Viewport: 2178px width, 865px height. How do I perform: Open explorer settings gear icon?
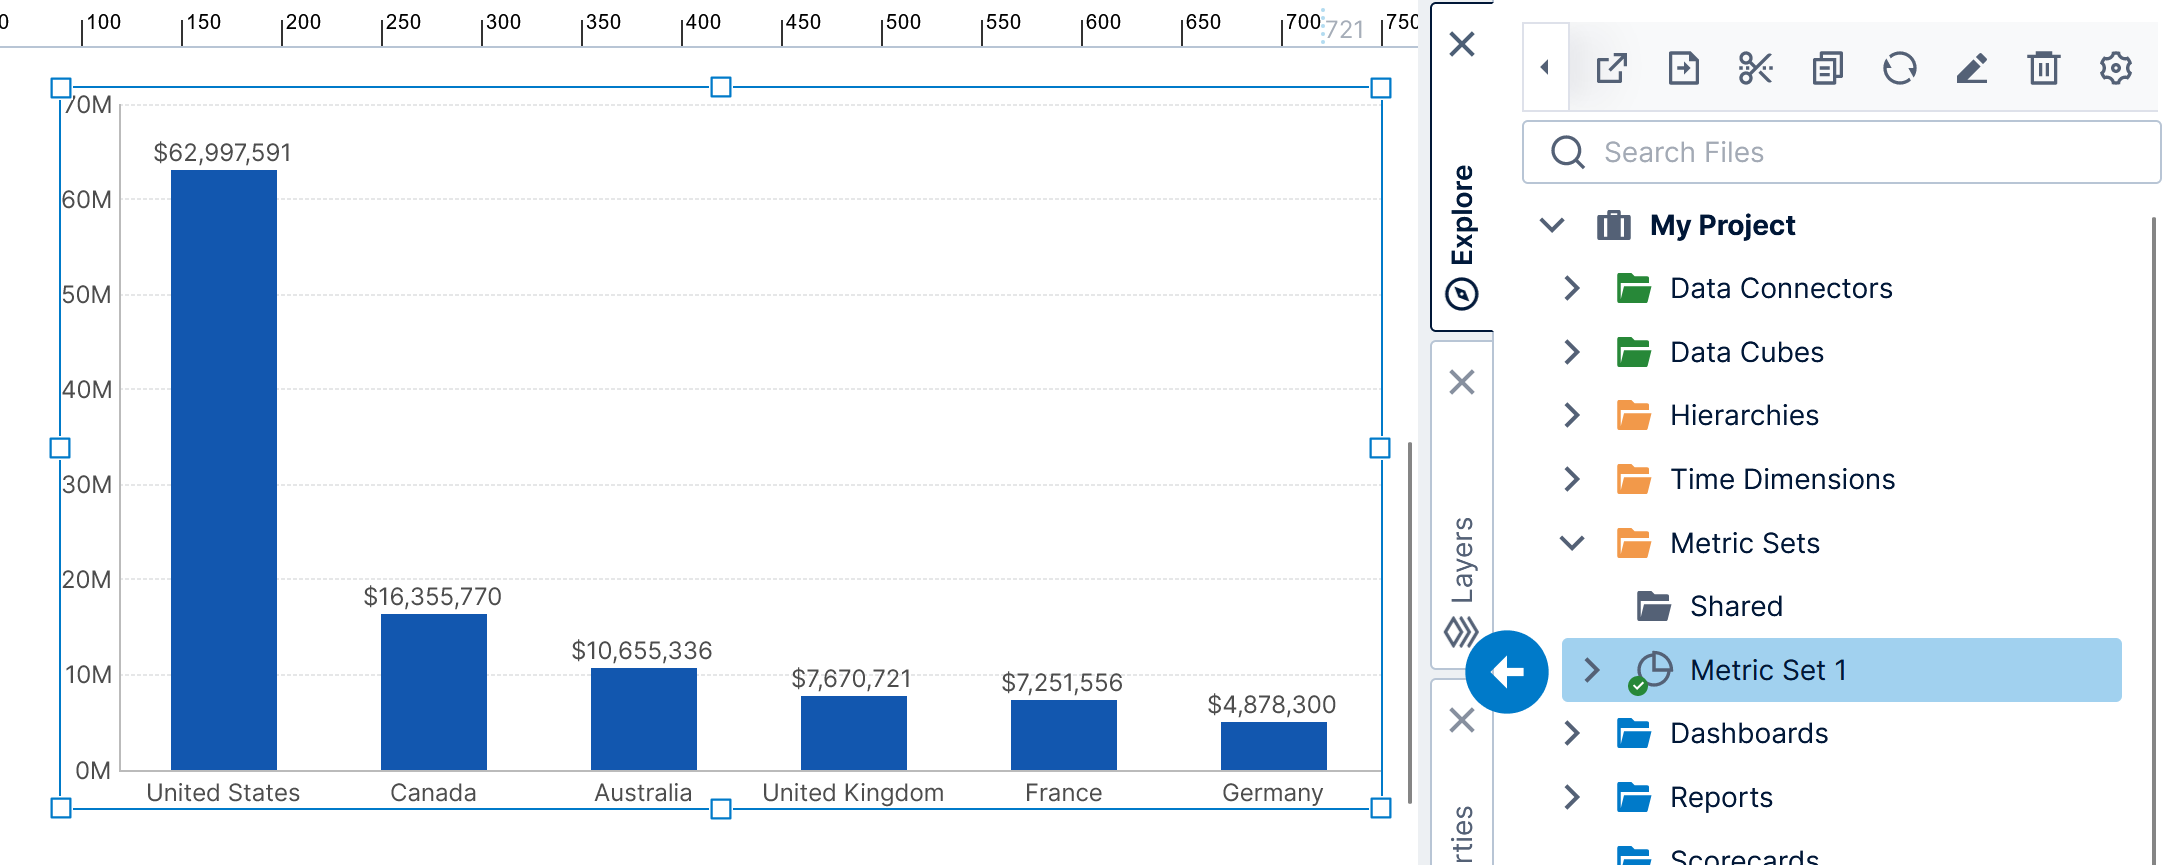[2115, 69]
